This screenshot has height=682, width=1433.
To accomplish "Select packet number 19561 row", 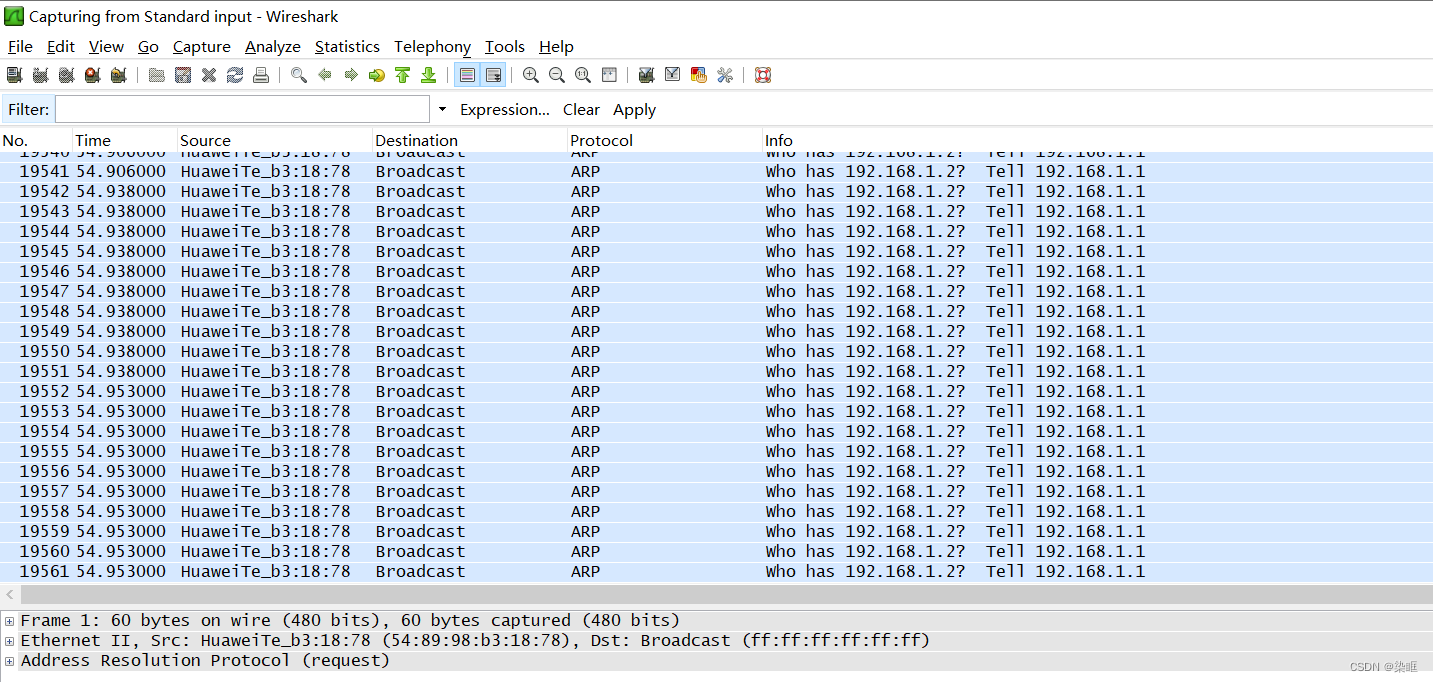I will [x=716, y=571].
